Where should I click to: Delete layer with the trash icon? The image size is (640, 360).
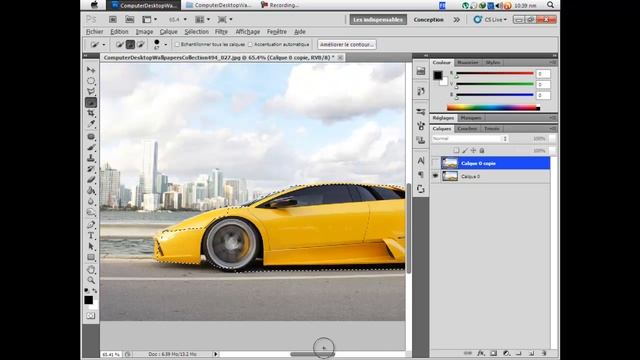point(544,353)
